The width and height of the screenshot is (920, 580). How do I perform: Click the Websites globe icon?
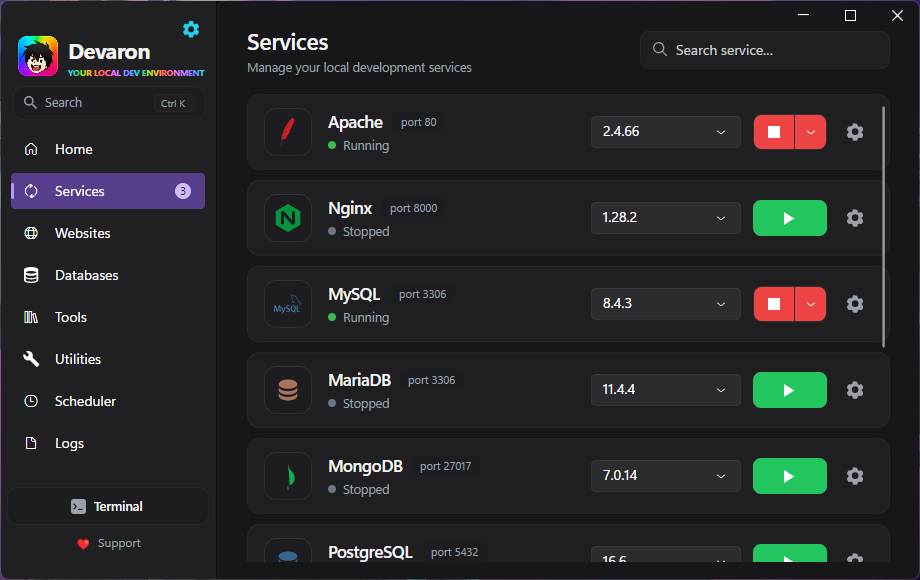tap(31, 233)
